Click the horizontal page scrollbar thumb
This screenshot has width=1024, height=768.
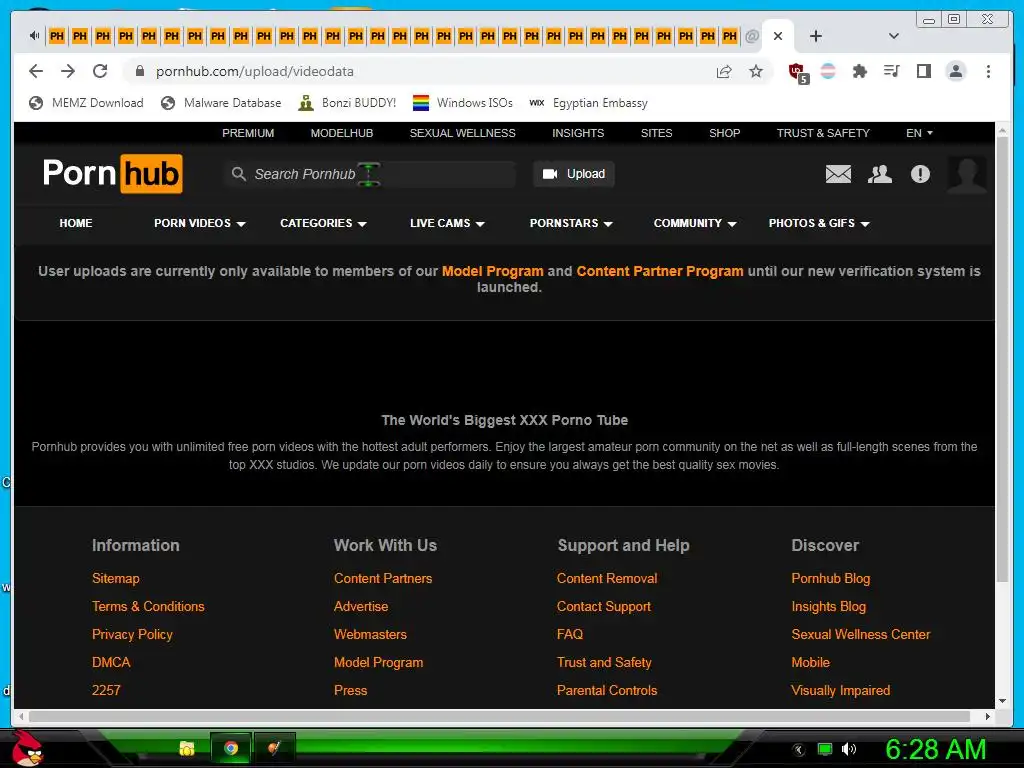tap(500, 716)
